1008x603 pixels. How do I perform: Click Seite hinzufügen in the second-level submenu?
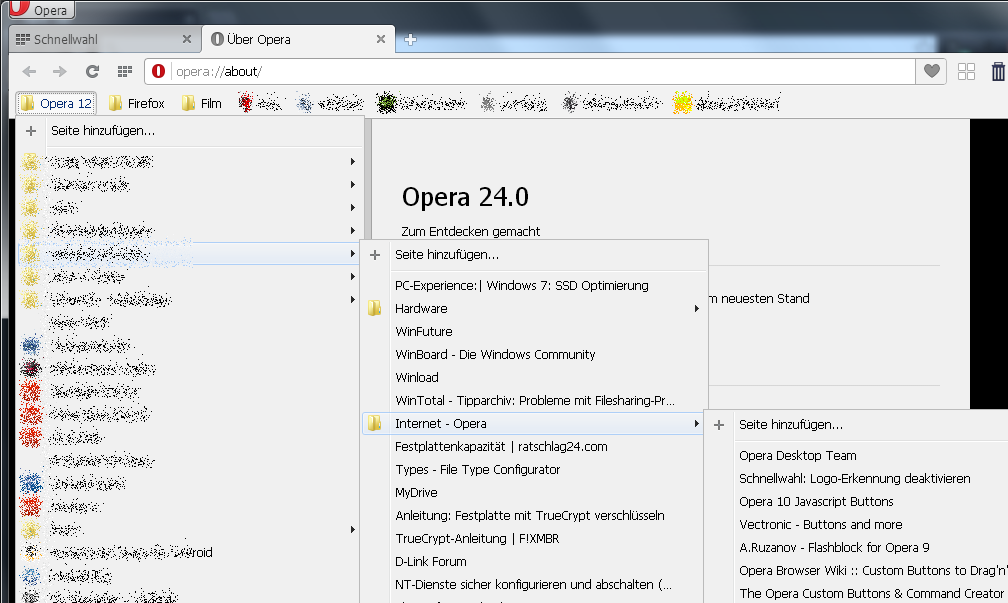coord(535,255)
